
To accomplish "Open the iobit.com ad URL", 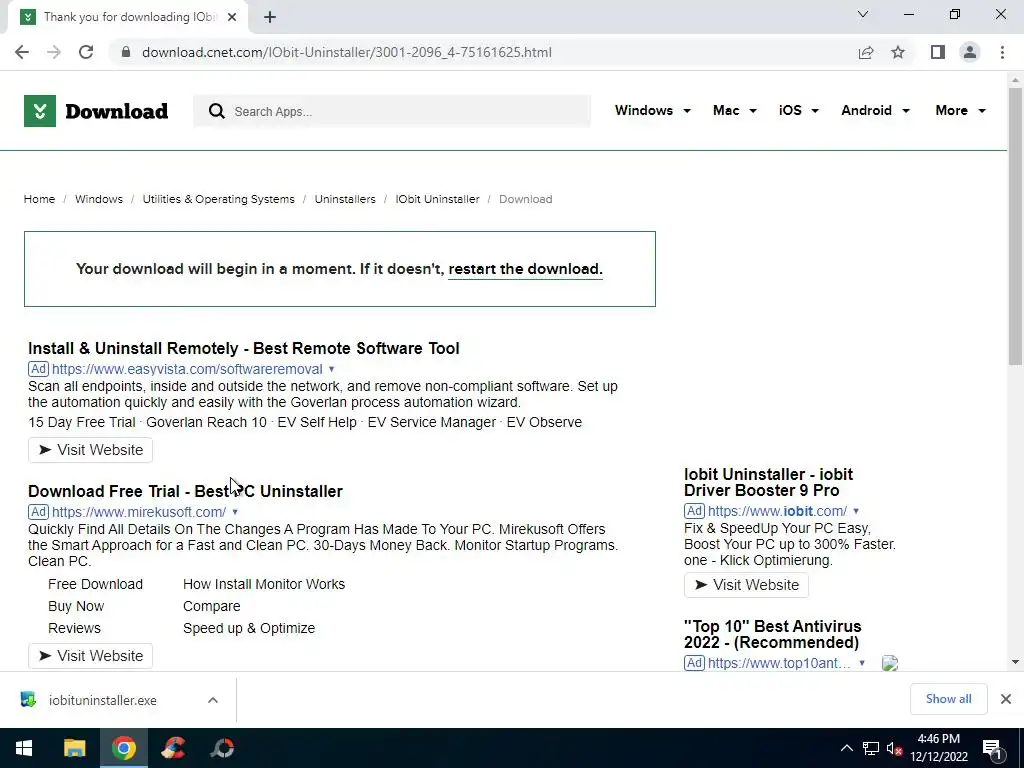I will pos(777,511).
